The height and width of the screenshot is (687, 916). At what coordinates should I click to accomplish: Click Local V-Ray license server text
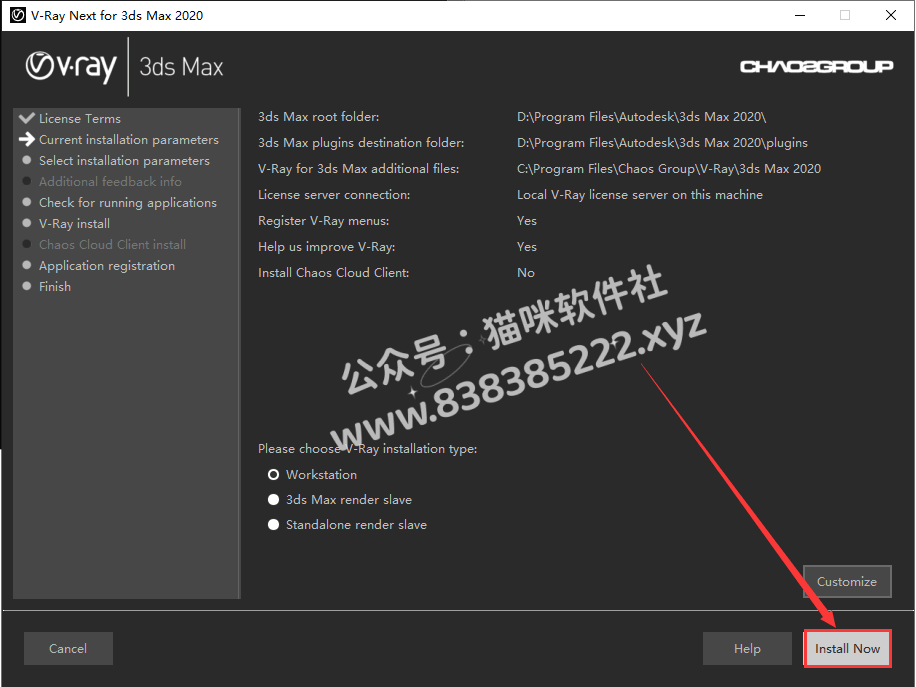pyautogui.click(x=640, y=195)
